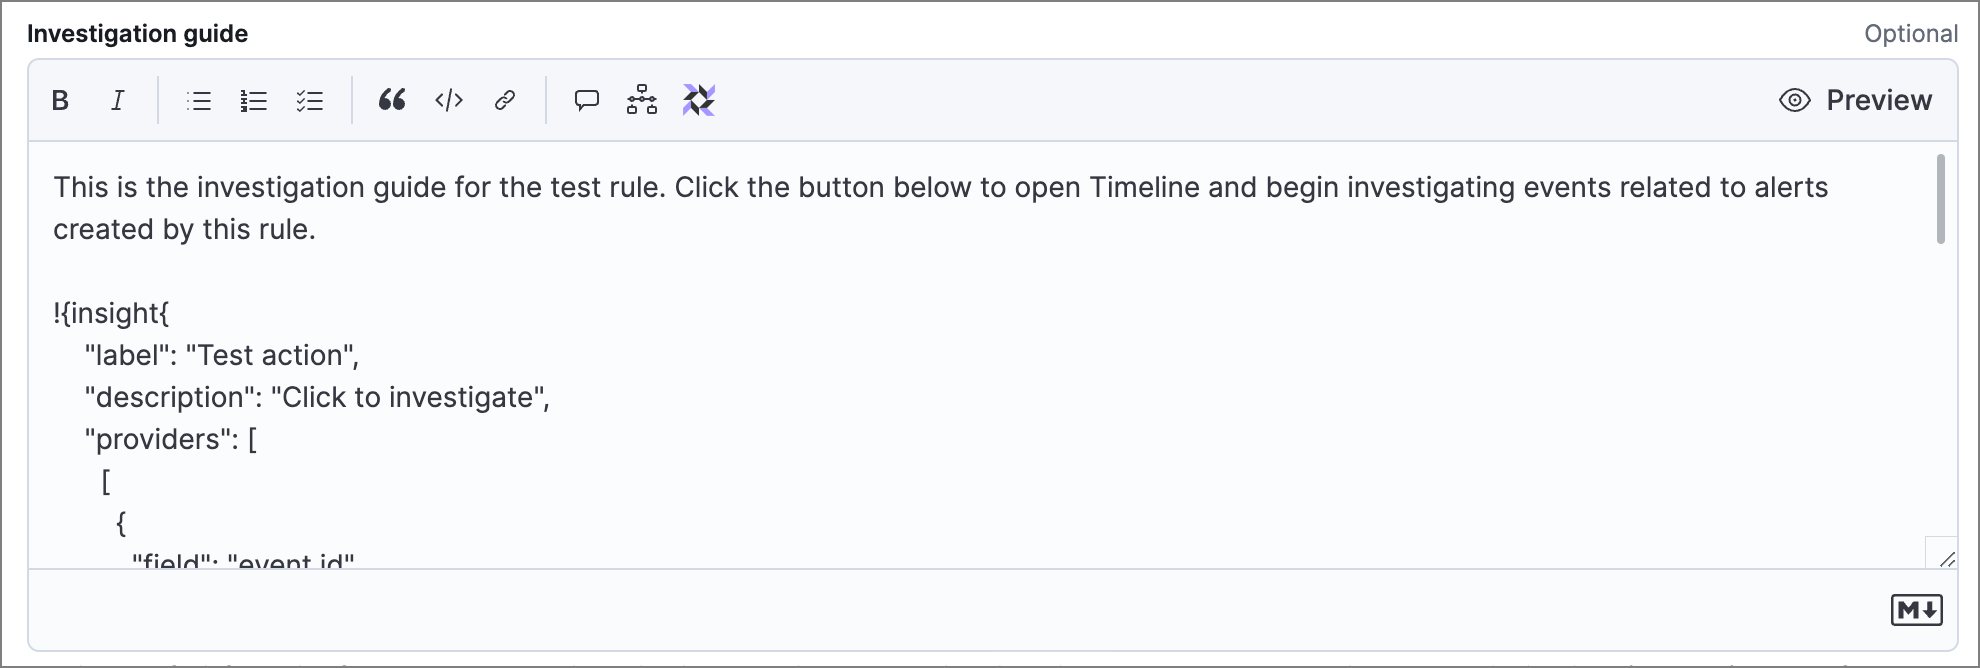Insert code formatting
This screenshot has width=1980, height=668.
(449, 100)
